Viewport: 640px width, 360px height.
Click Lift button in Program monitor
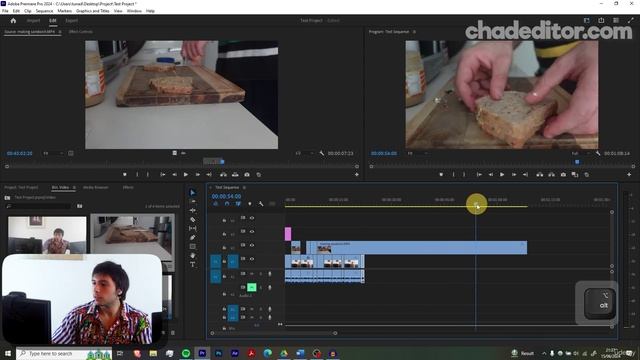coord(540,175)
